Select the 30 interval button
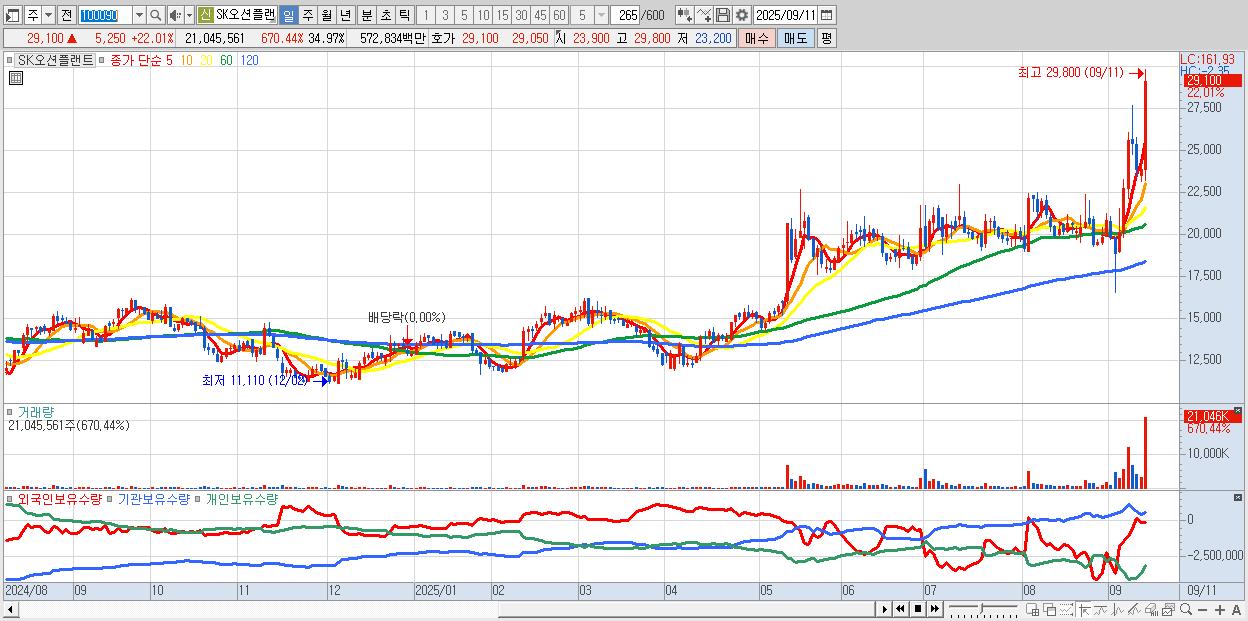The height and width of the screenshot is (621, 1248). [521, 15]
